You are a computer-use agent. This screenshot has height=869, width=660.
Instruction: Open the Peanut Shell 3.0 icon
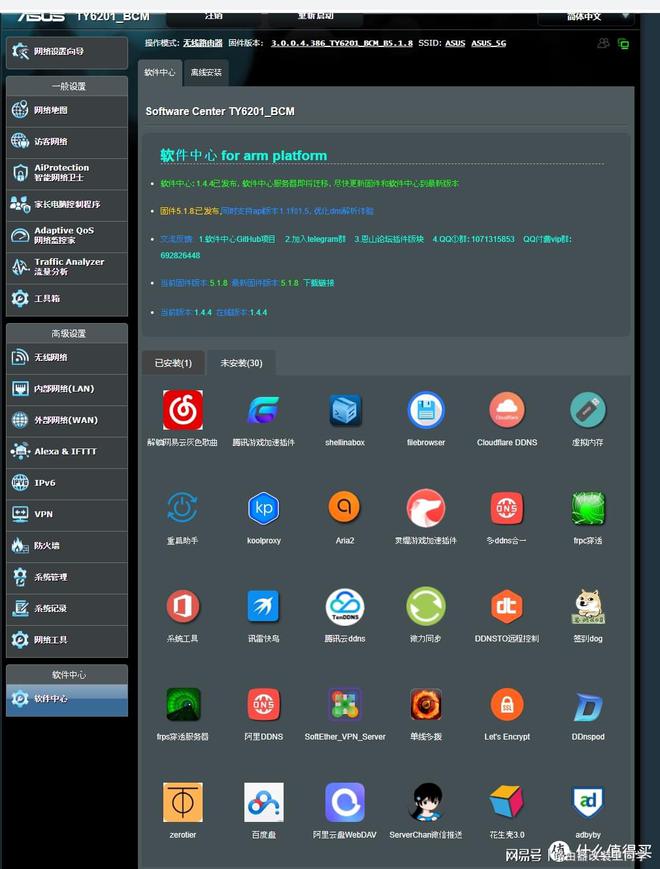(506, 802)
